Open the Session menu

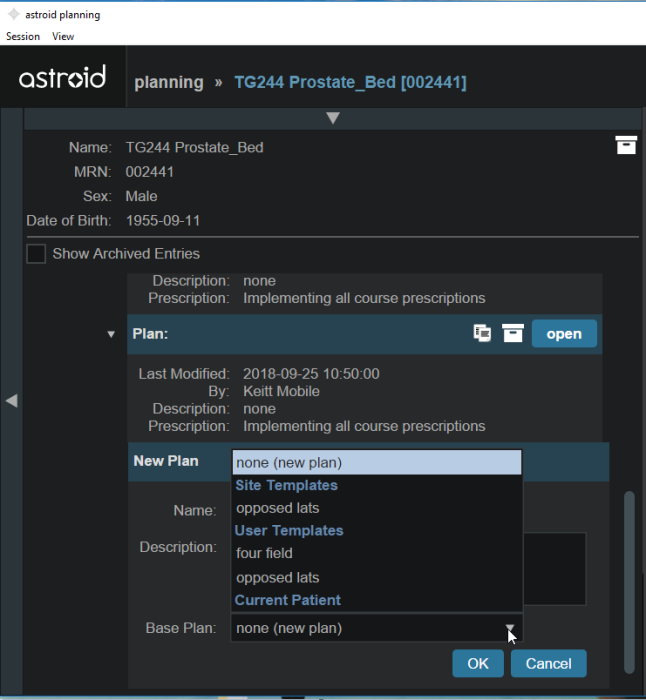point(23,37)
